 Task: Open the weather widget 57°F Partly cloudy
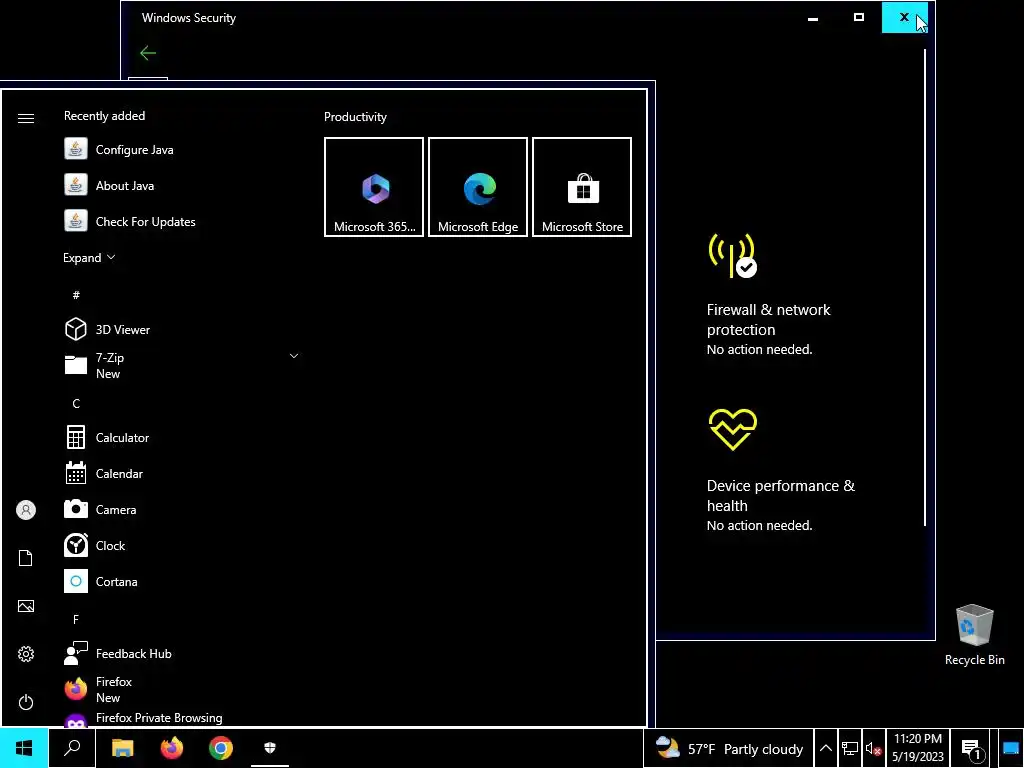pos(729,748)
